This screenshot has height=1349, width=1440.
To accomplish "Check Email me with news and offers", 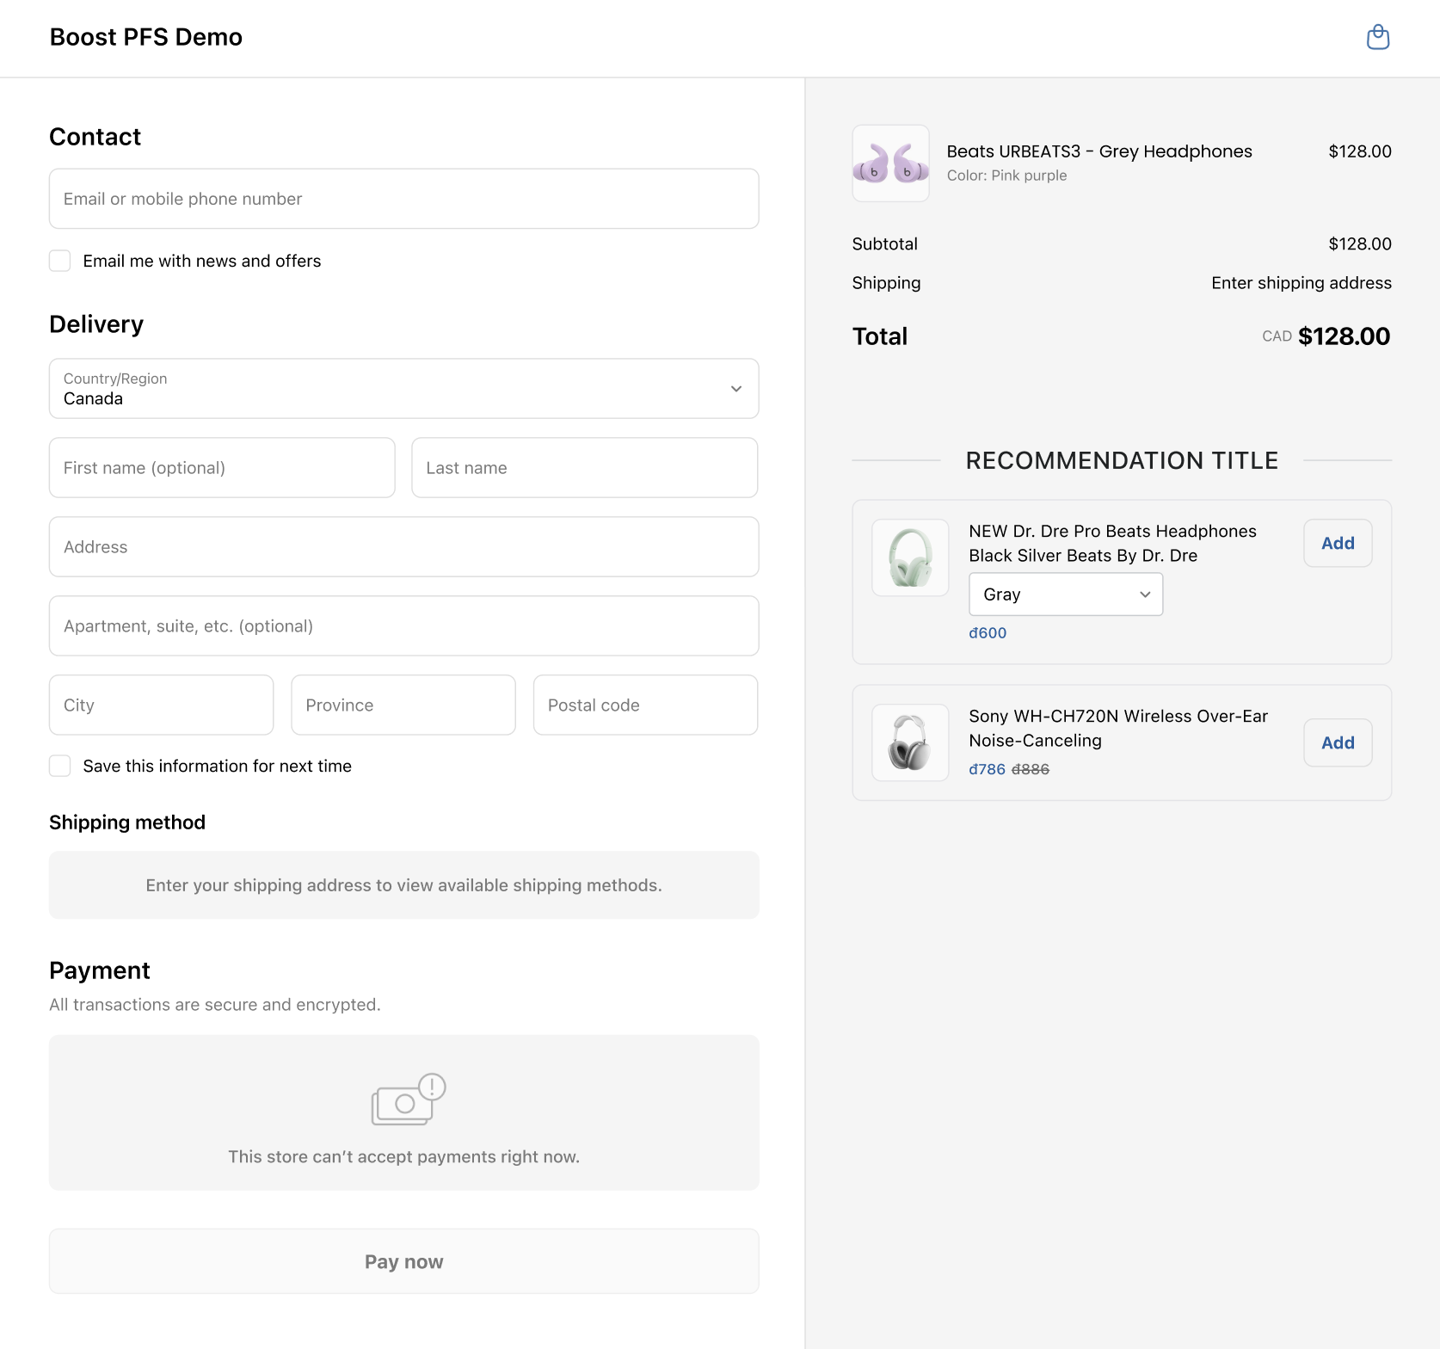I will click(60, 261).
